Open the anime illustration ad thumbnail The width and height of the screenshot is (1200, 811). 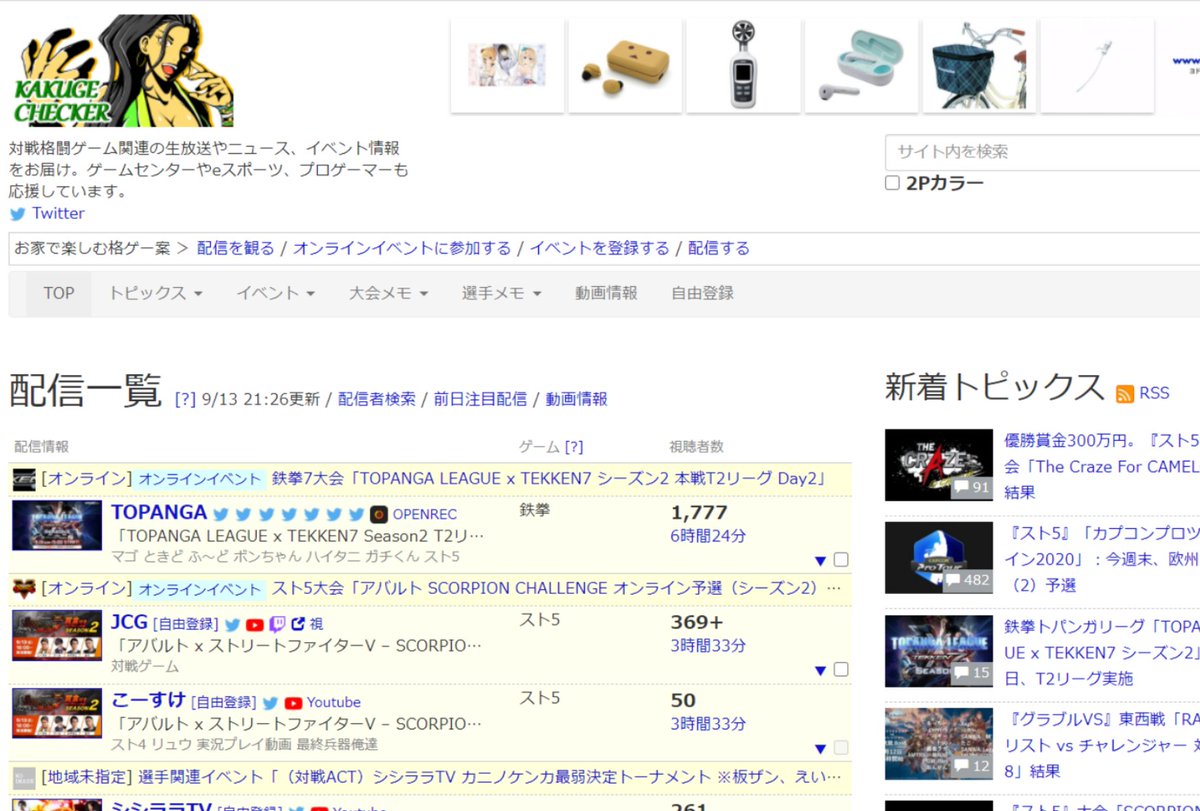click(x=507, y=65)
